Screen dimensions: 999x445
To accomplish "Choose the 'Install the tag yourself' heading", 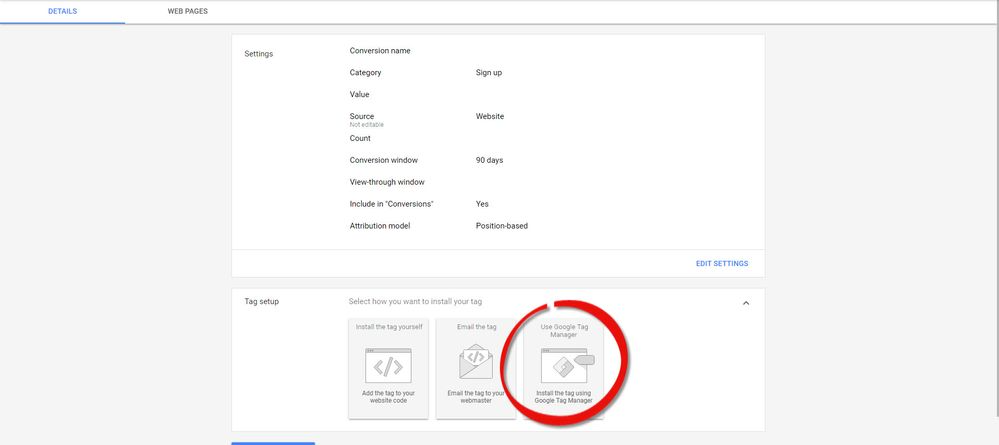I will [x=389, y=327].
